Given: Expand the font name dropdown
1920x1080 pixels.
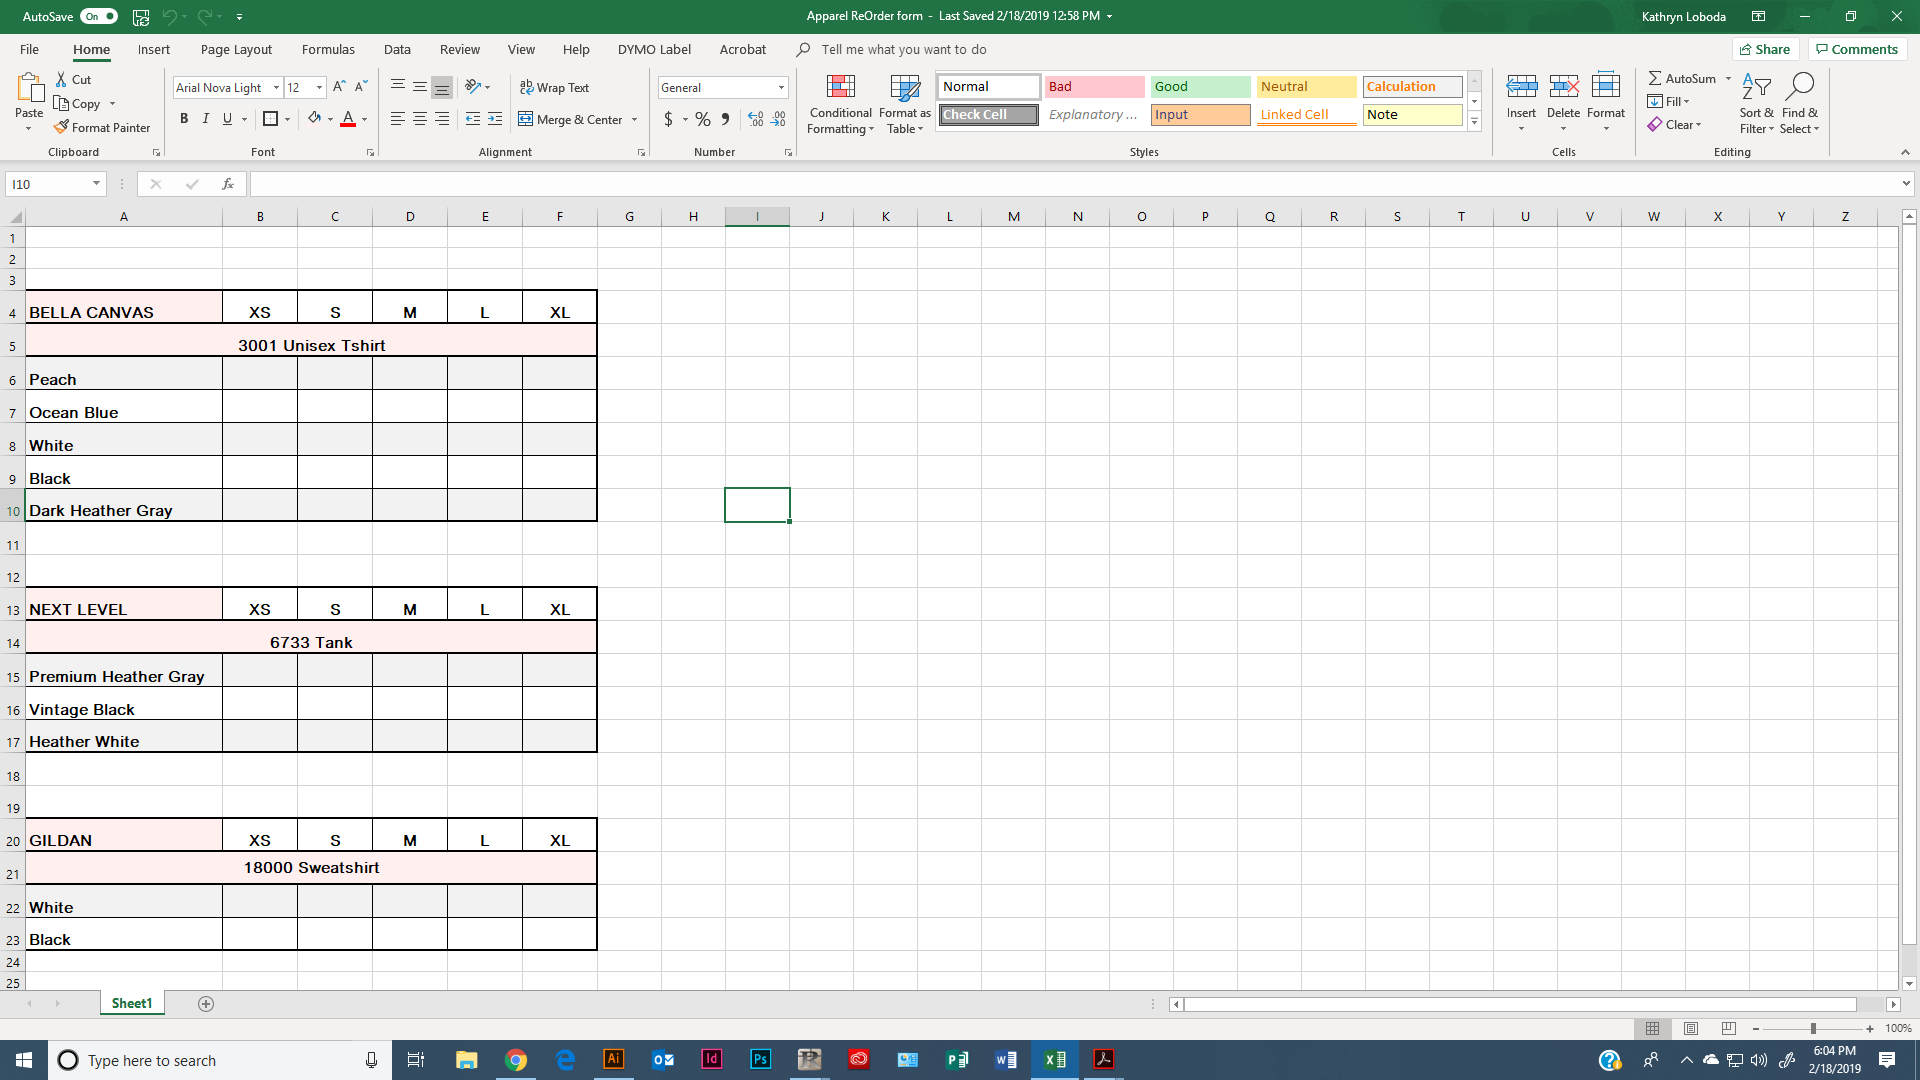Looking at the screenshot, I should pos(276,88).
